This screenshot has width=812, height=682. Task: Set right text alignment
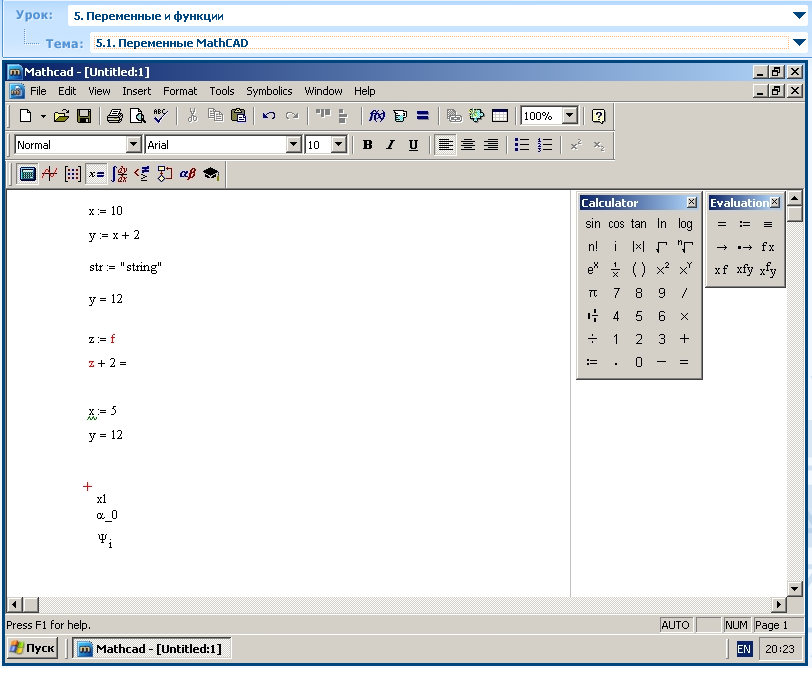click(491, 145)
